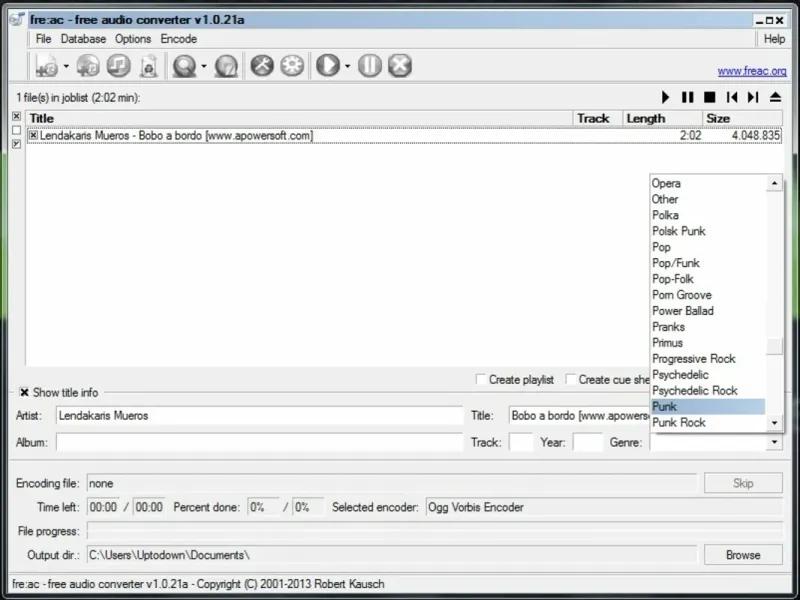Select Polka in the genre list
800x600 pixels.
pos(708,215)
